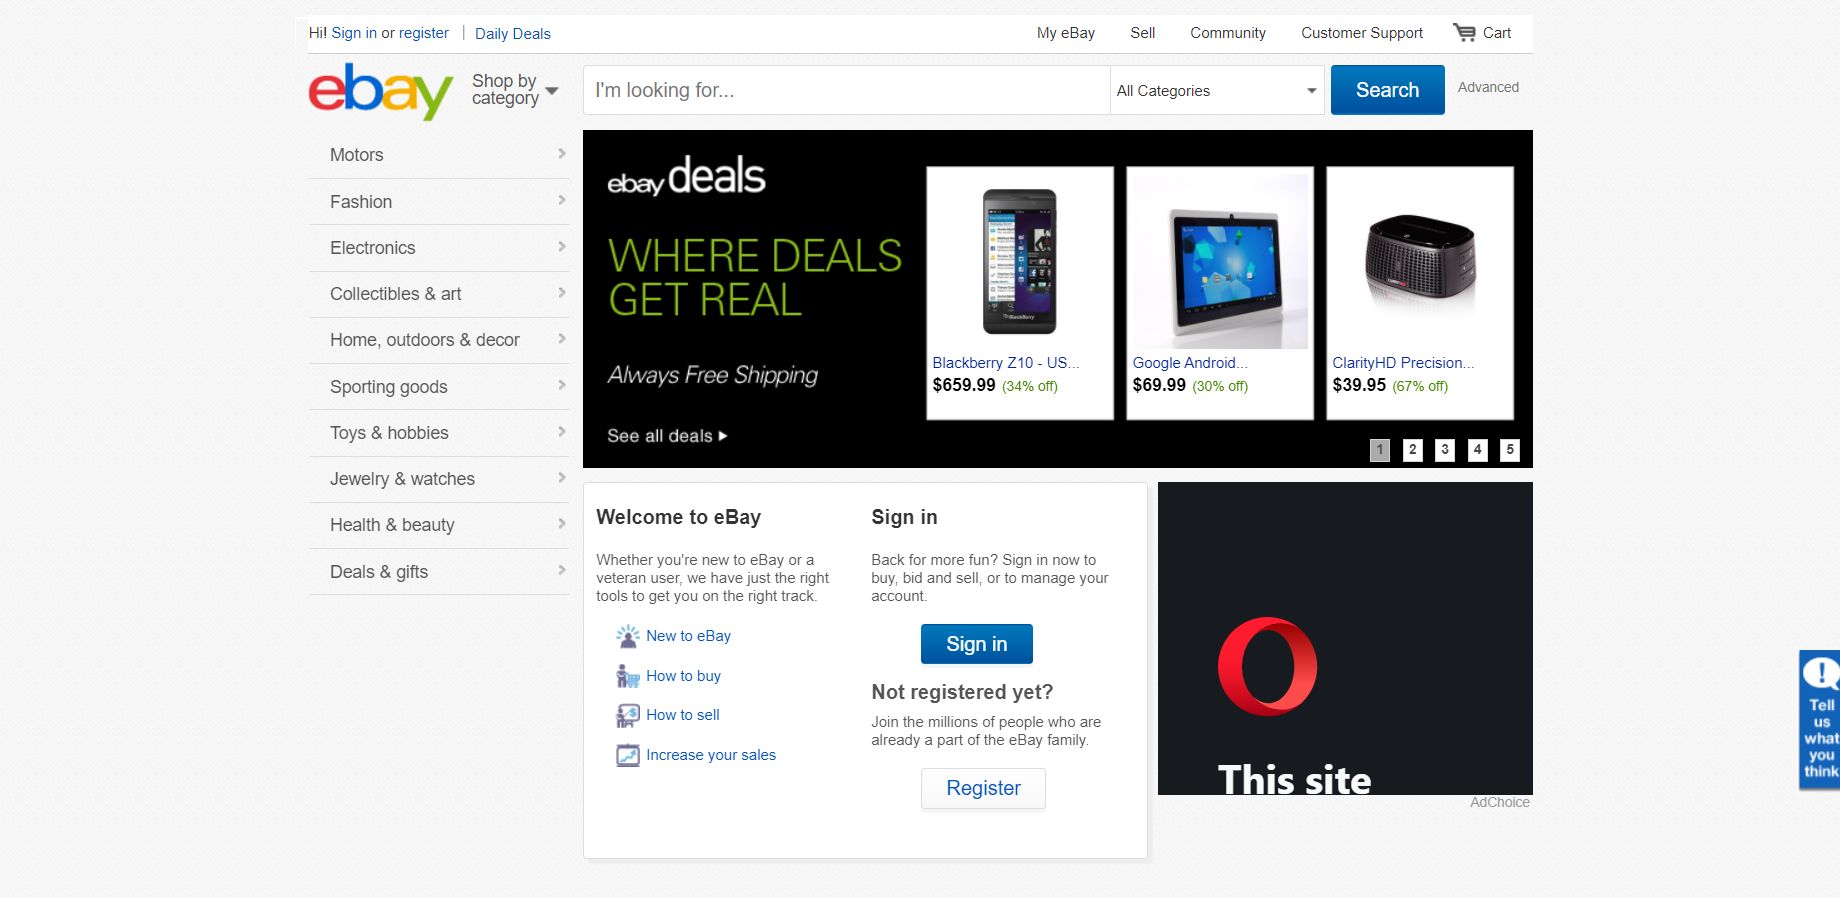The height and width of the screenshot is (898, 1840).
Task: Open the Daily Deals link
Action: [512, 33]
